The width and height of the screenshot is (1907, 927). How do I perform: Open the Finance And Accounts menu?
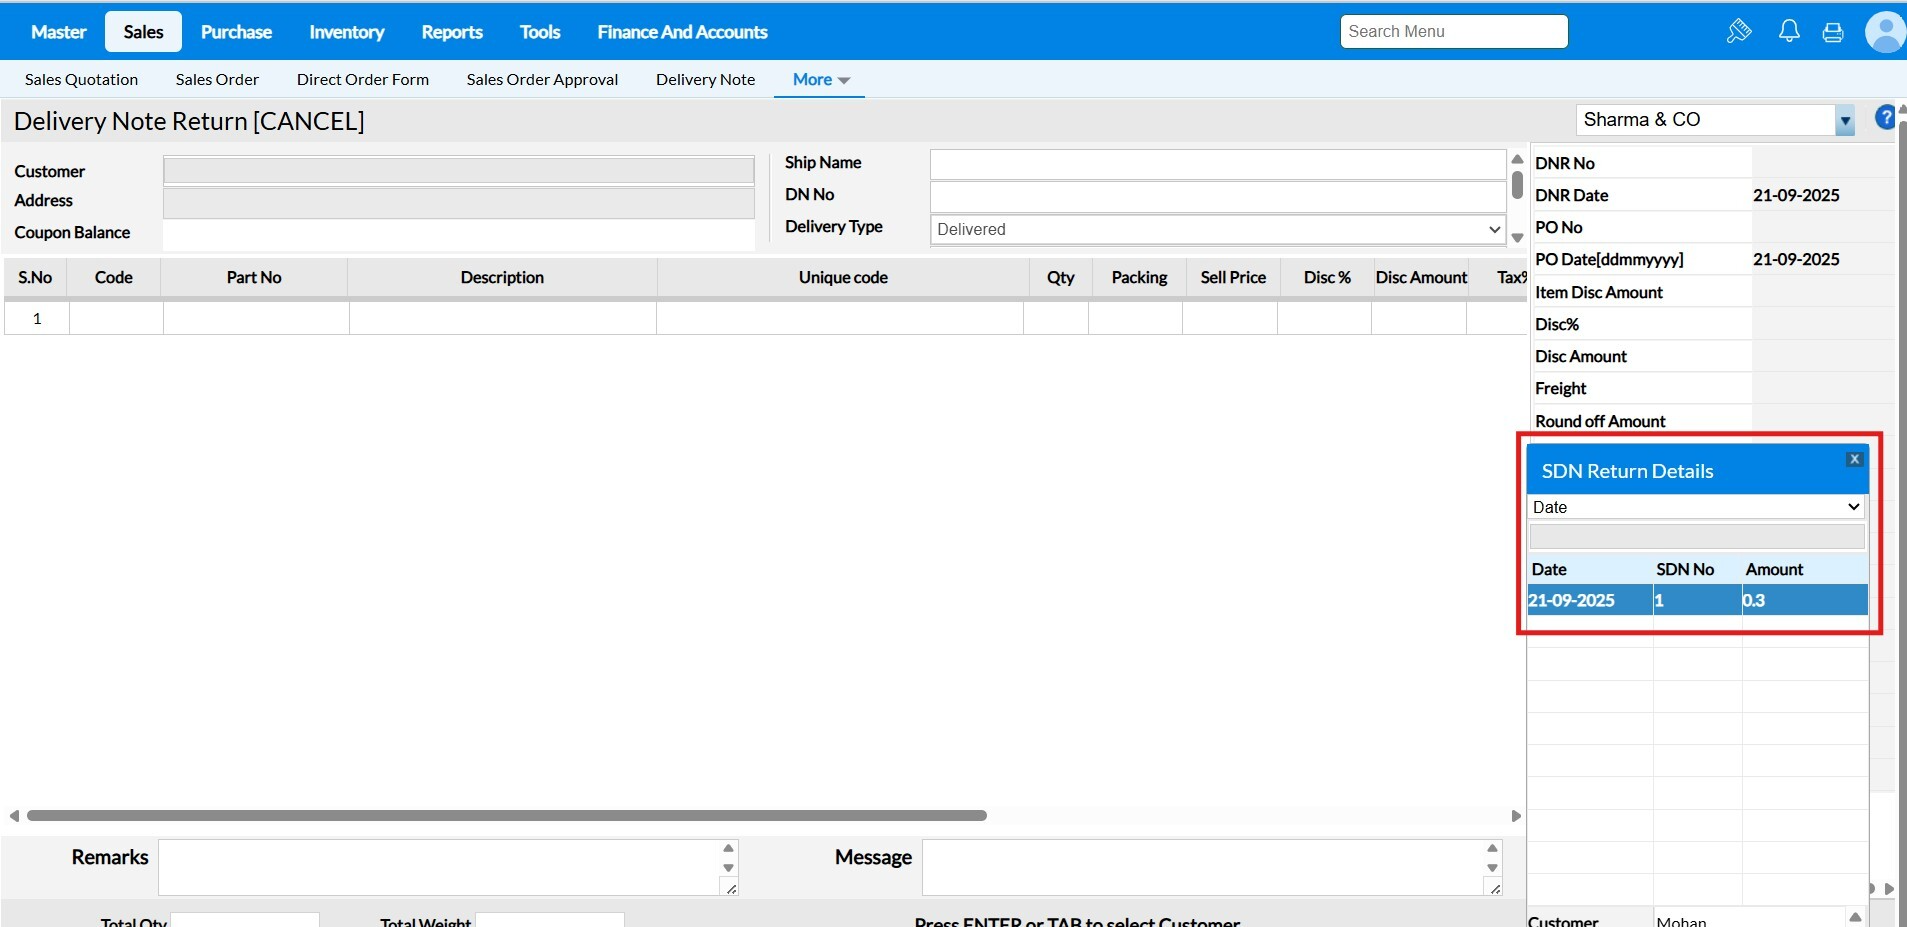click(682, 32)
